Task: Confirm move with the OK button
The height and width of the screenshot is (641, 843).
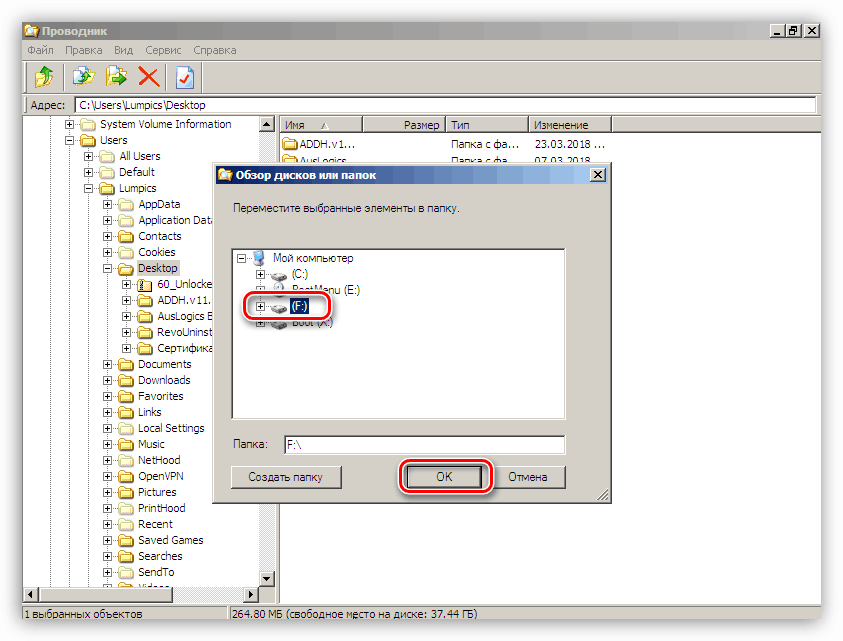Action: click(444, 476)
